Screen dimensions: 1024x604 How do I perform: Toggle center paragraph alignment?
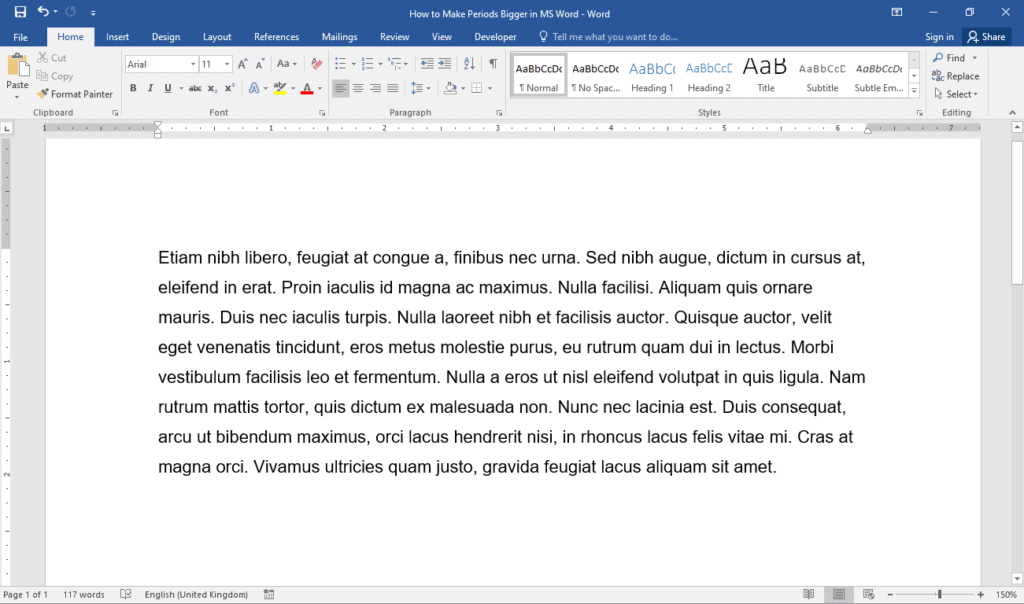click(x=358, y=88)
